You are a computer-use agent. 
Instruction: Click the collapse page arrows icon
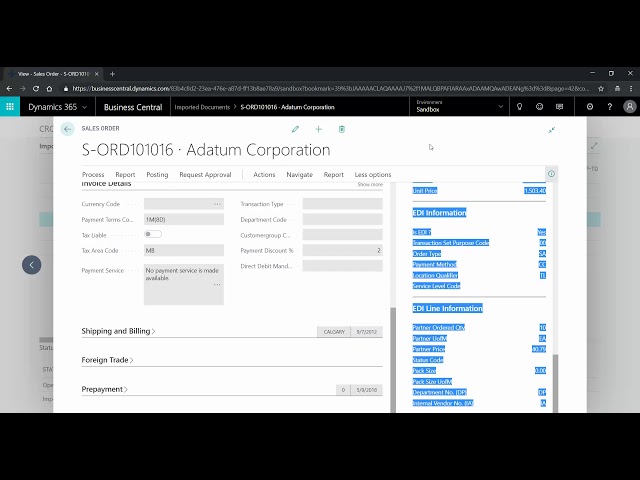point(551,130)
